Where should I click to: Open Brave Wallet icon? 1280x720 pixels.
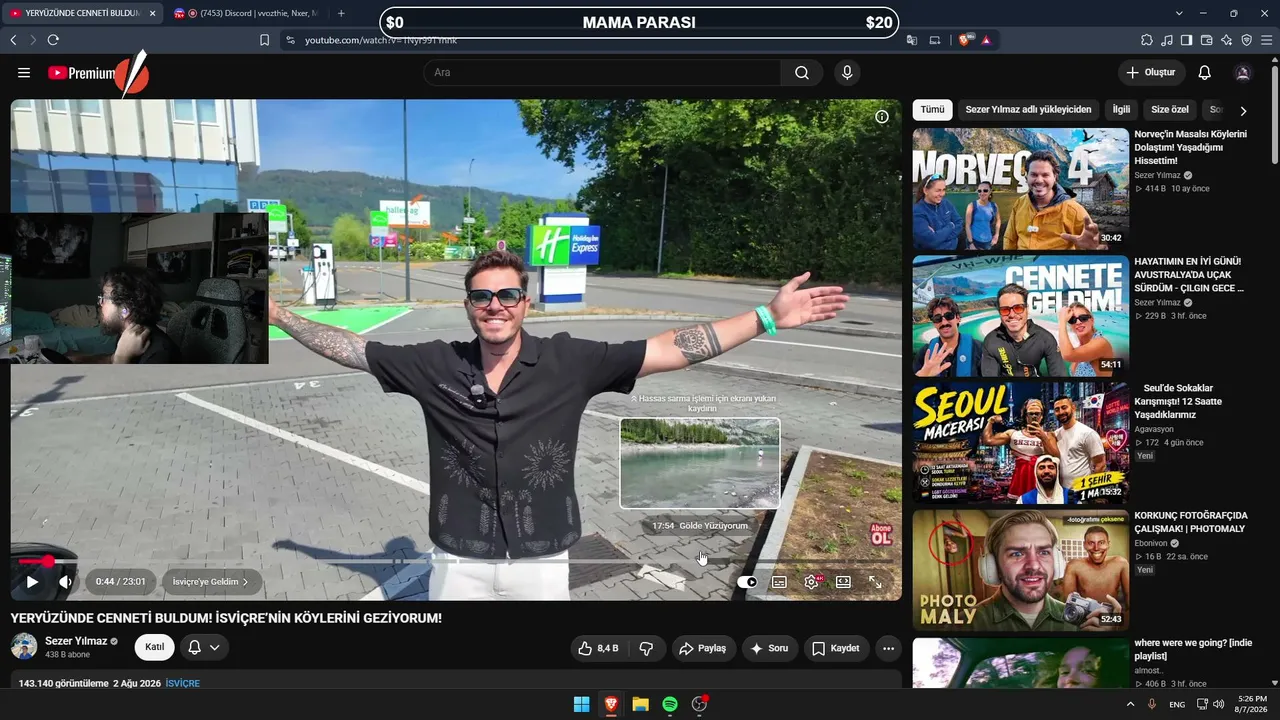(1206, 40)
